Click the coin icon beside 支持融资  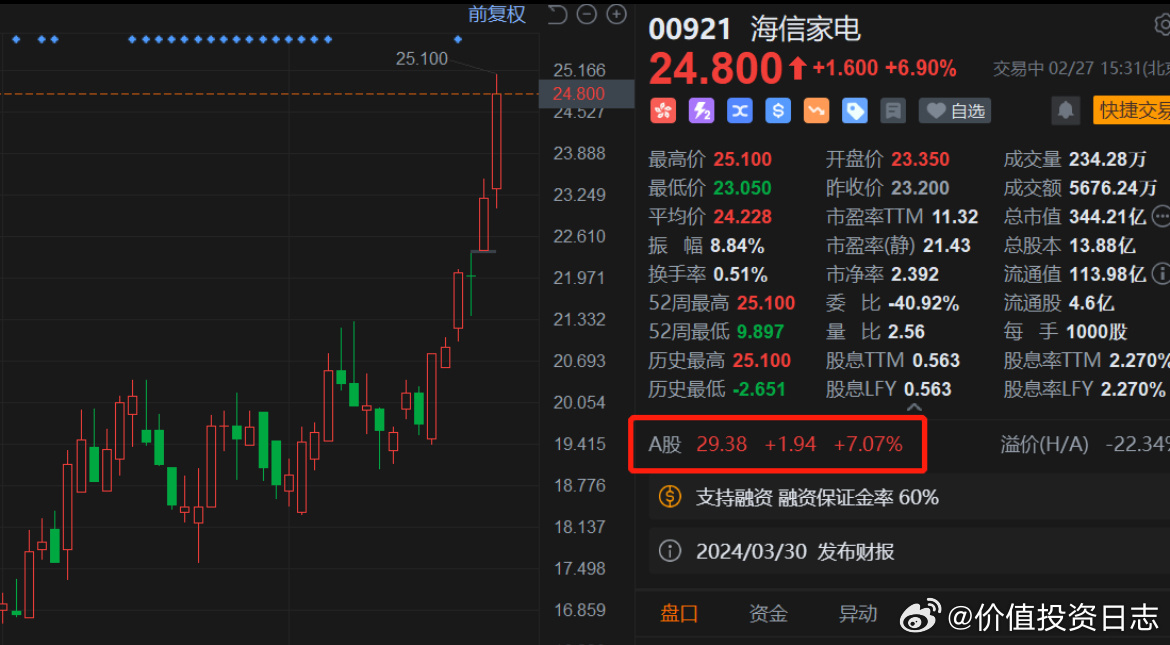point(670,497)
